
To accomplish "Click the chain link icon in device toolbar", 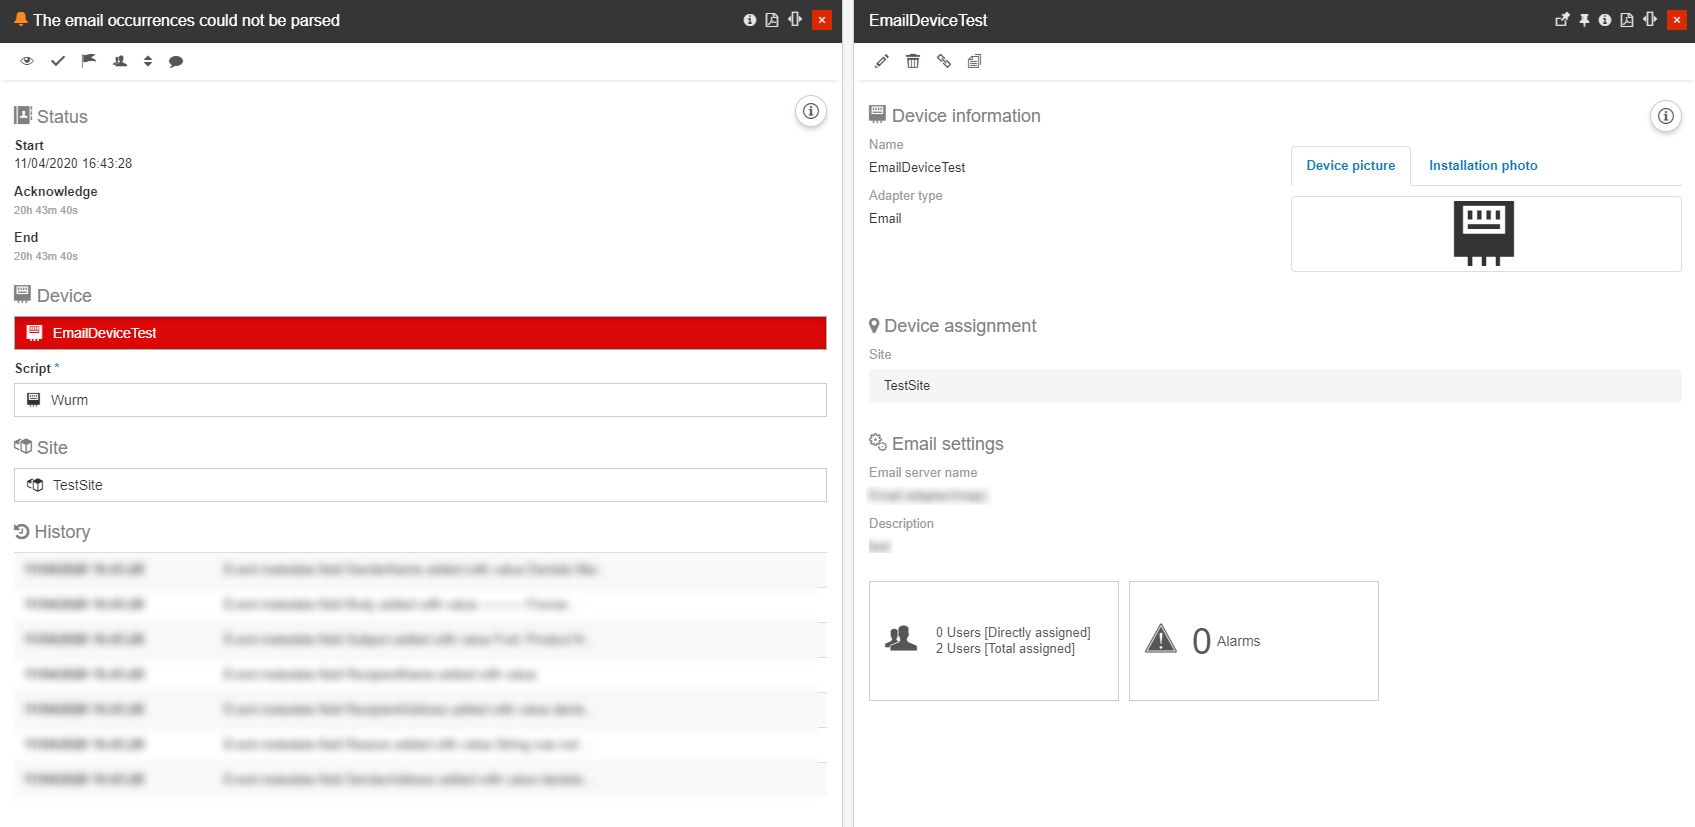I will [944, 61].
